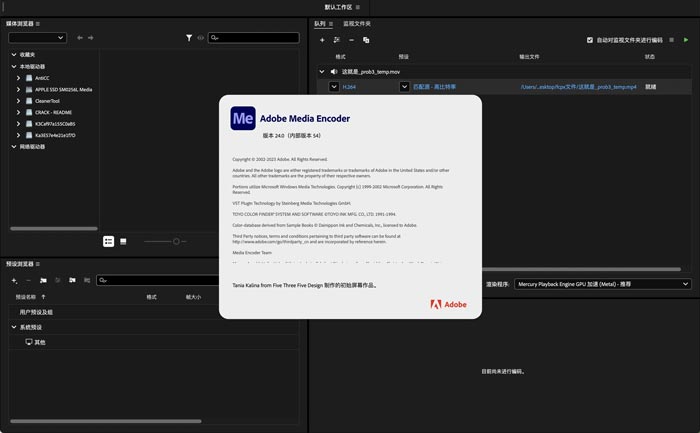
Task: Open the media browser recent locations dropdown
Action: 38,38
